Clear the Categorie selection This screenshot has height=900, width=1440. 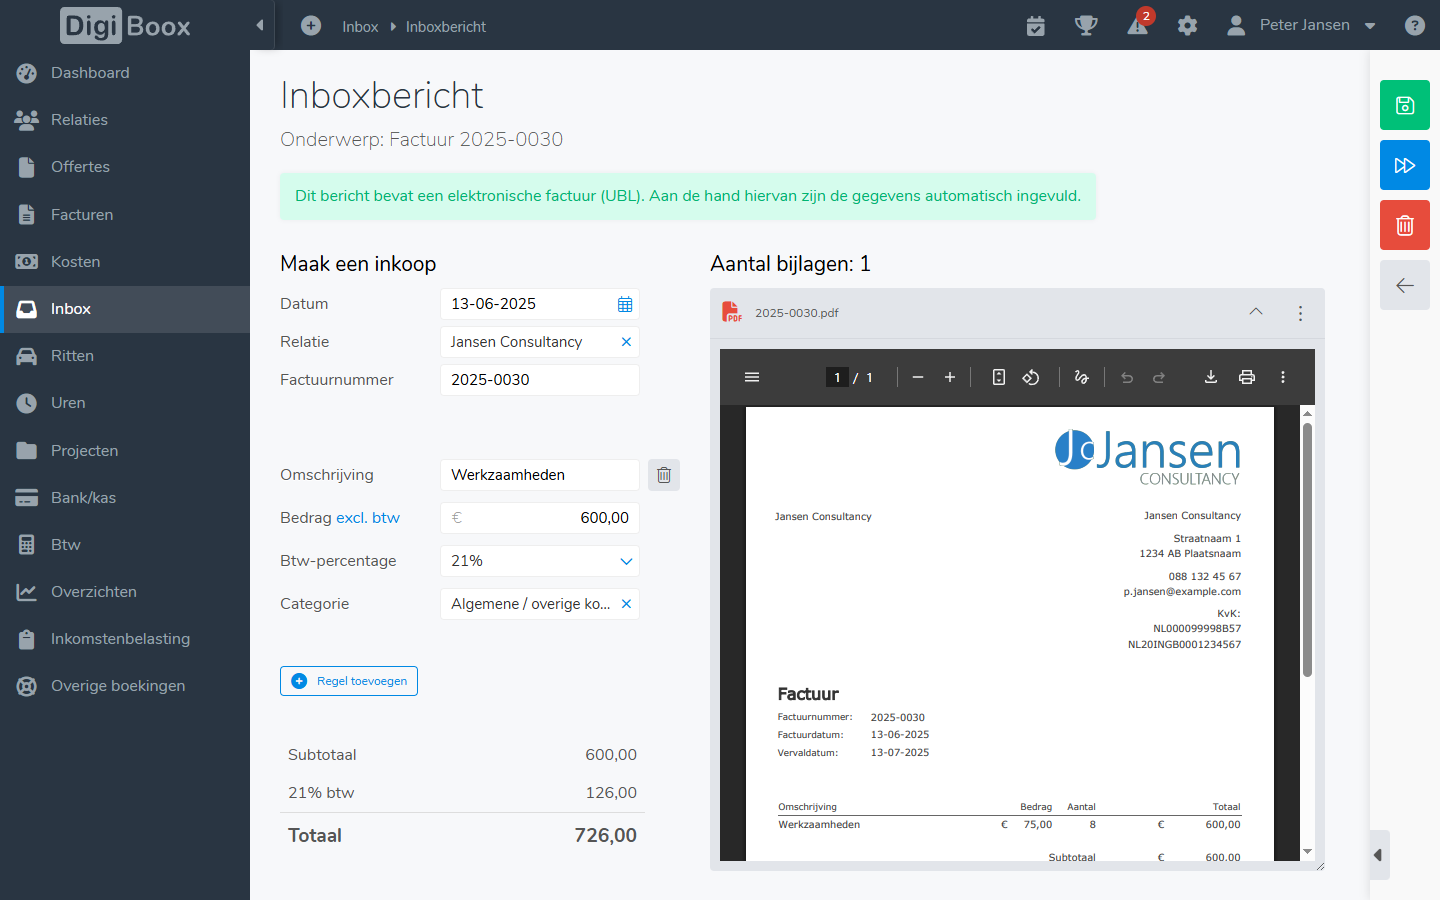click(626, 604)
